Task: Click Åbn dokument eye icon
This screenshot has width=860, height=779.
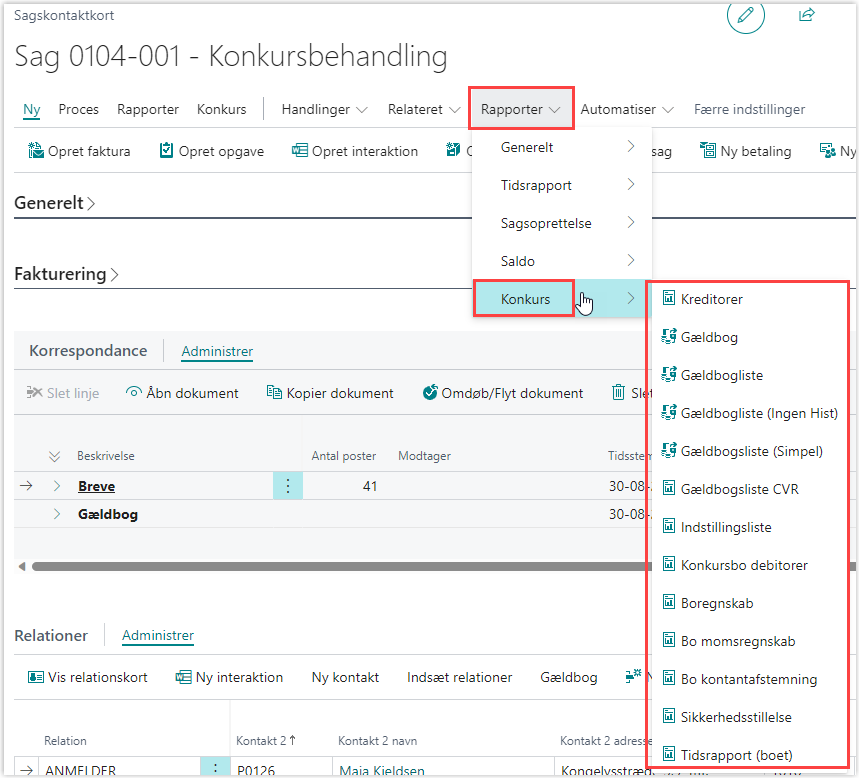Action: [x=133, y=393]
